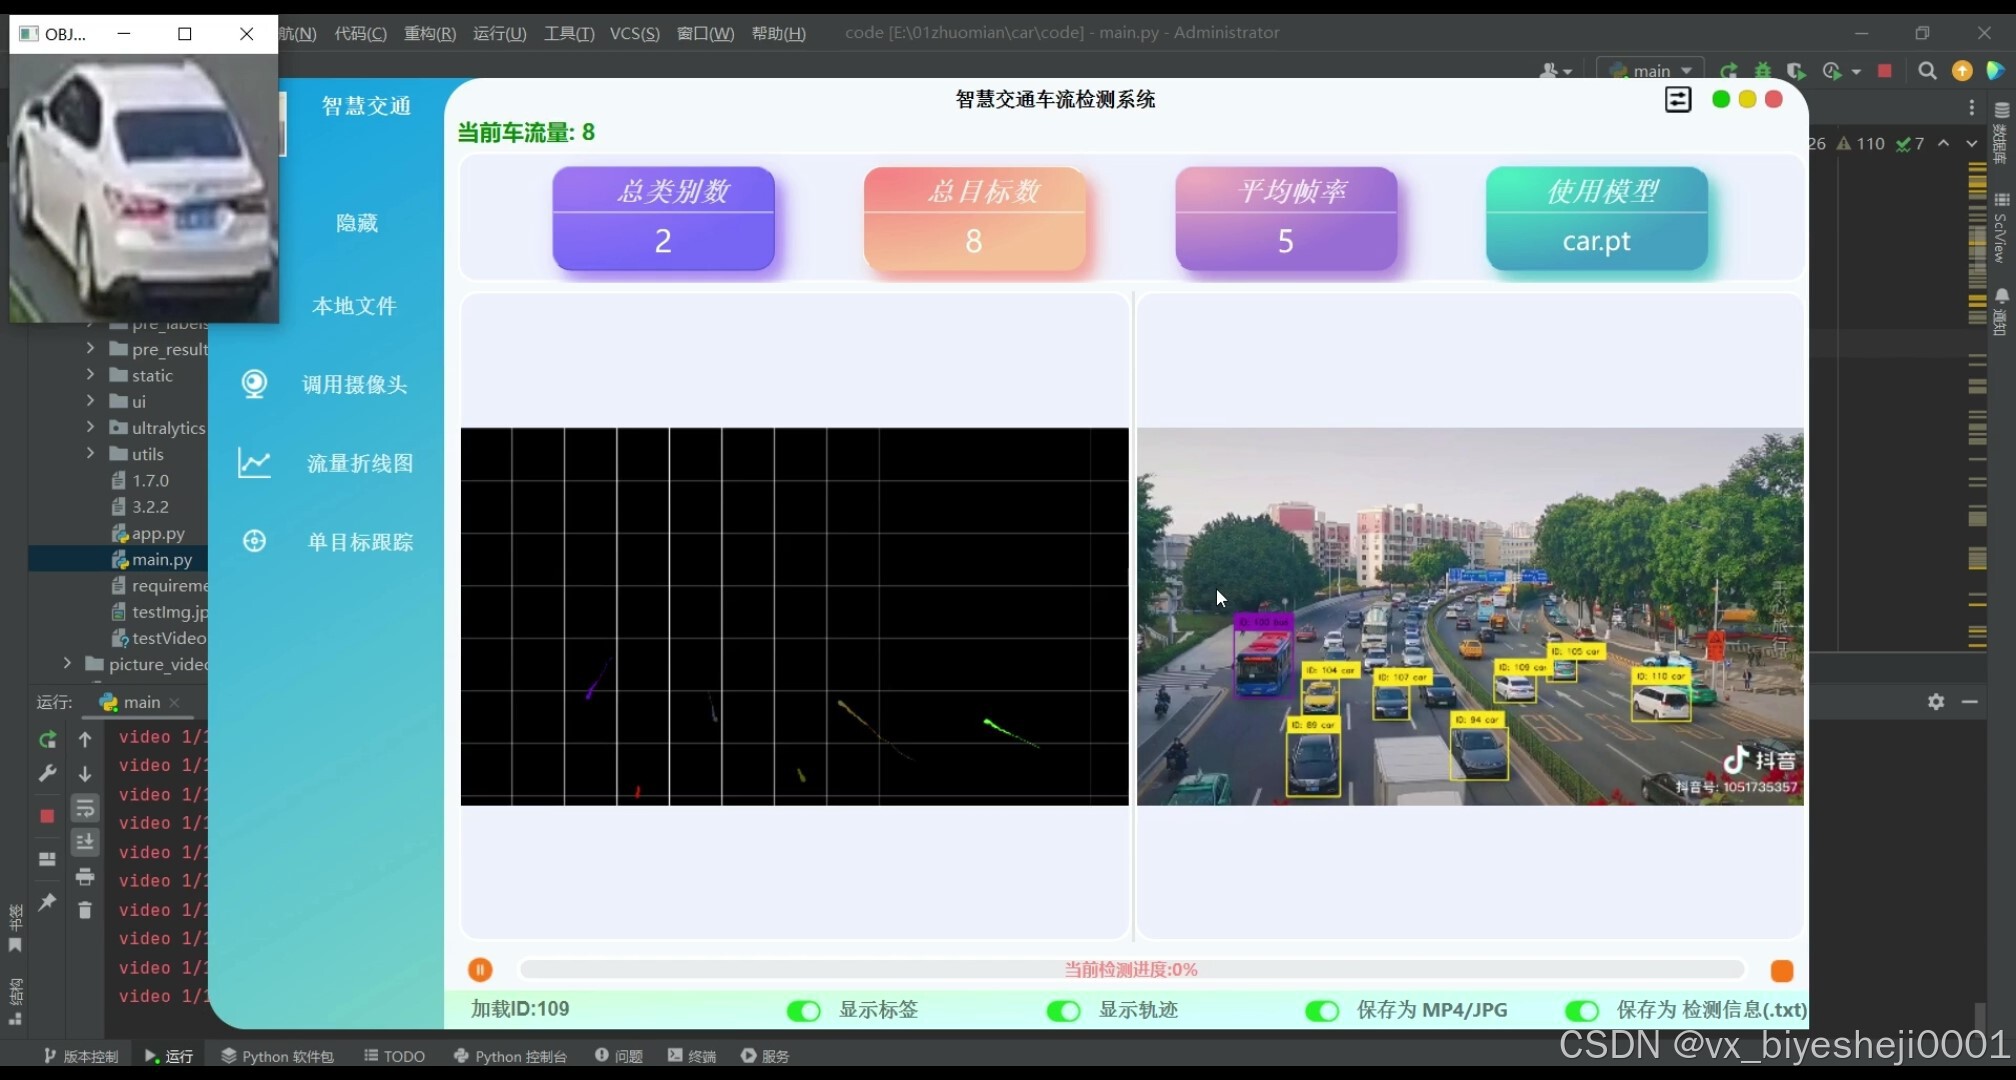Open the 工具(T) menu

tap(569, 33)
